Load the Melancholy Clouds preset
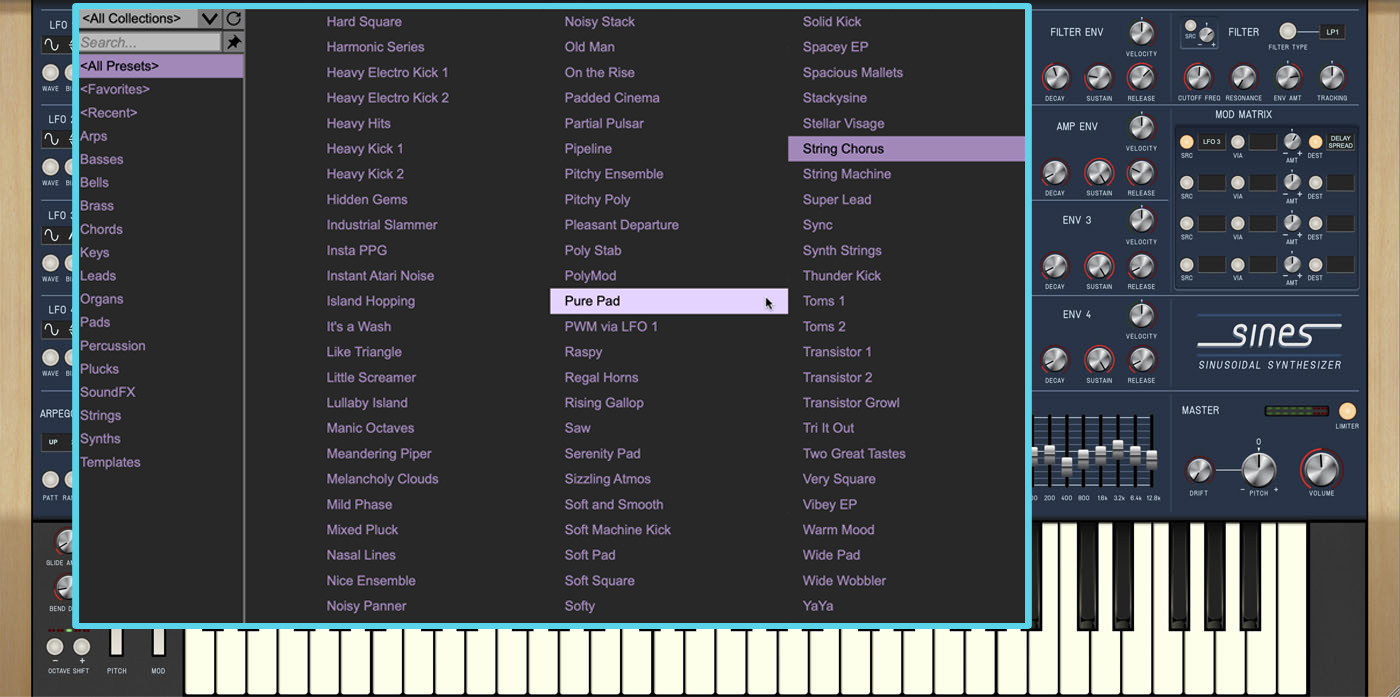Screen dimensions: 1400x697 (x=382, y=479)
